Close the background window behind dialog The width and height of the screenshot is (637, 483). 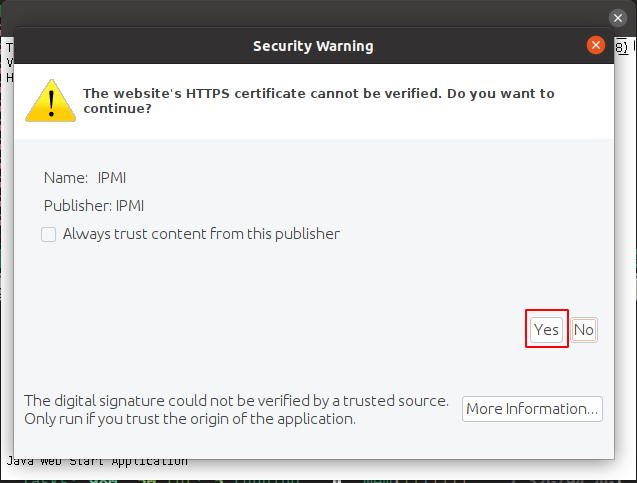tap(618, 17)
